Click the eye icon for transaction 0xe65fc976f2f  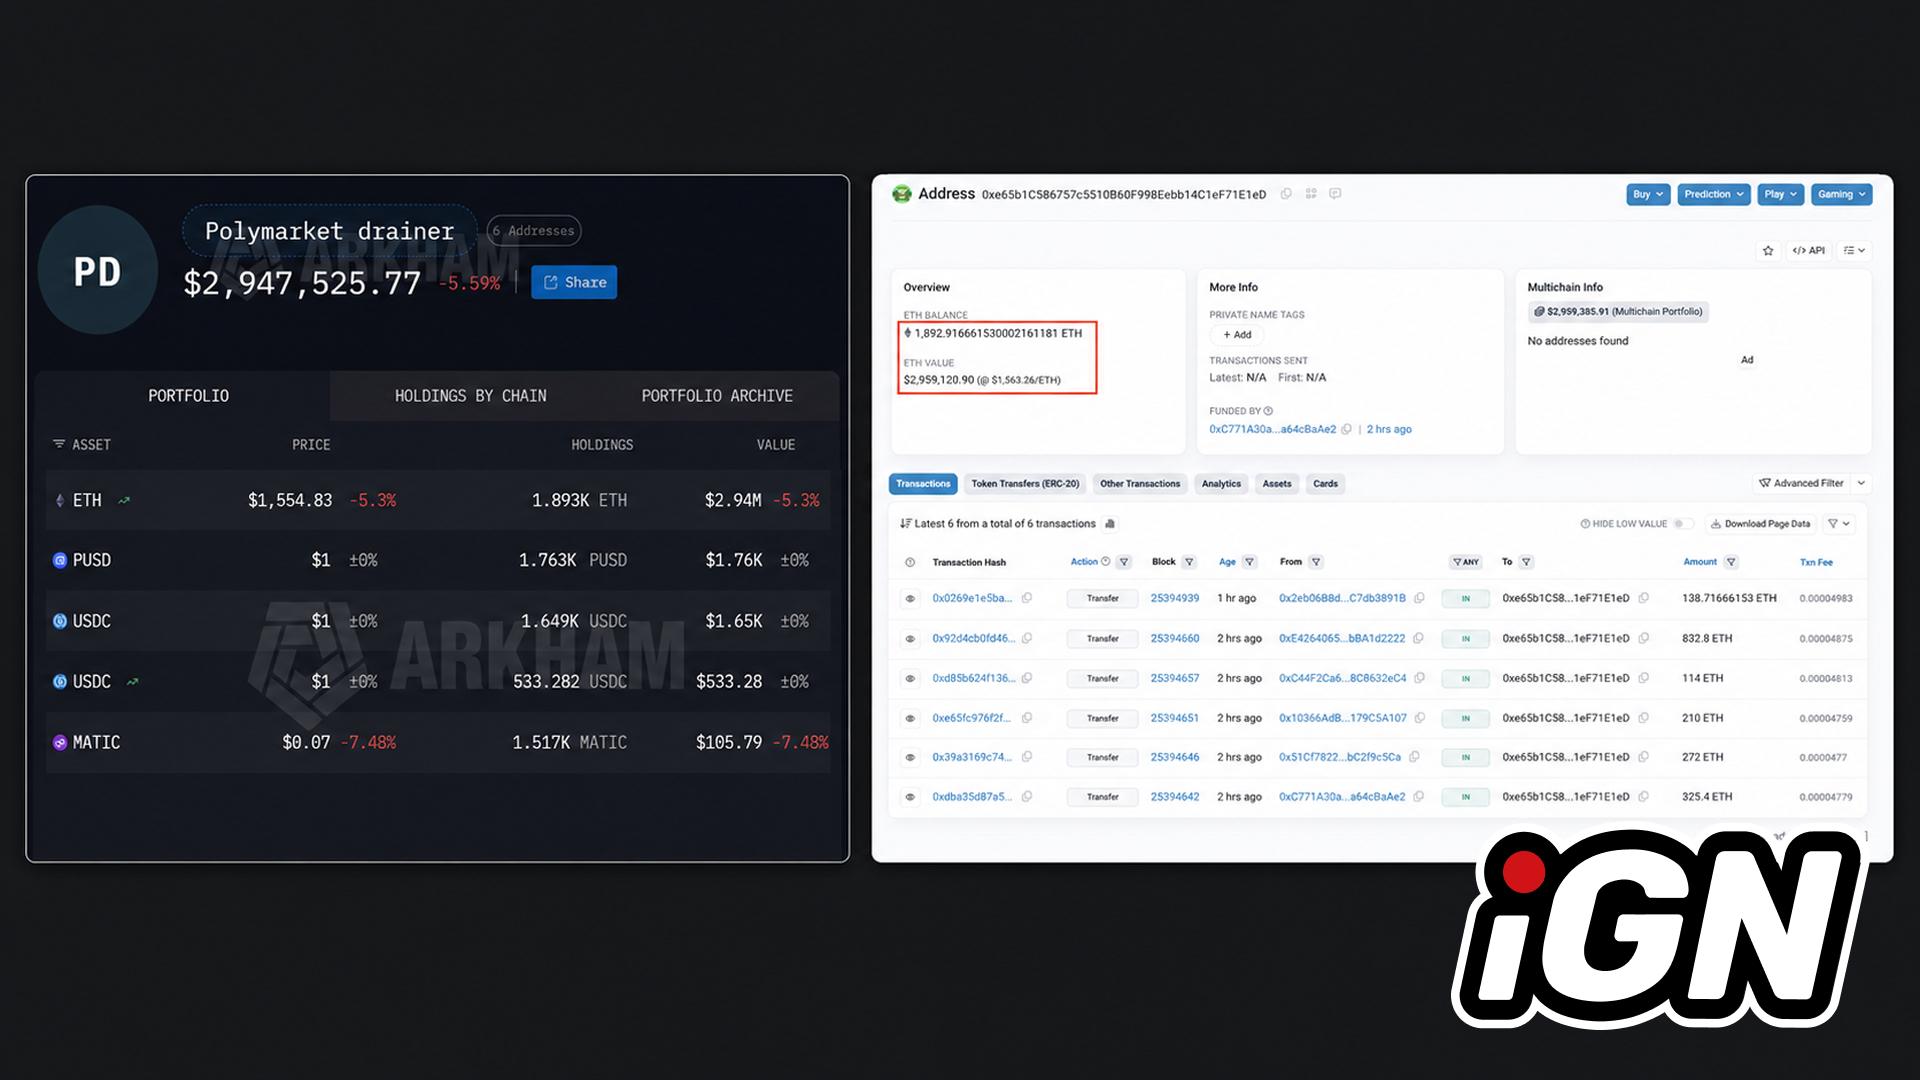[x=910, y=718]
